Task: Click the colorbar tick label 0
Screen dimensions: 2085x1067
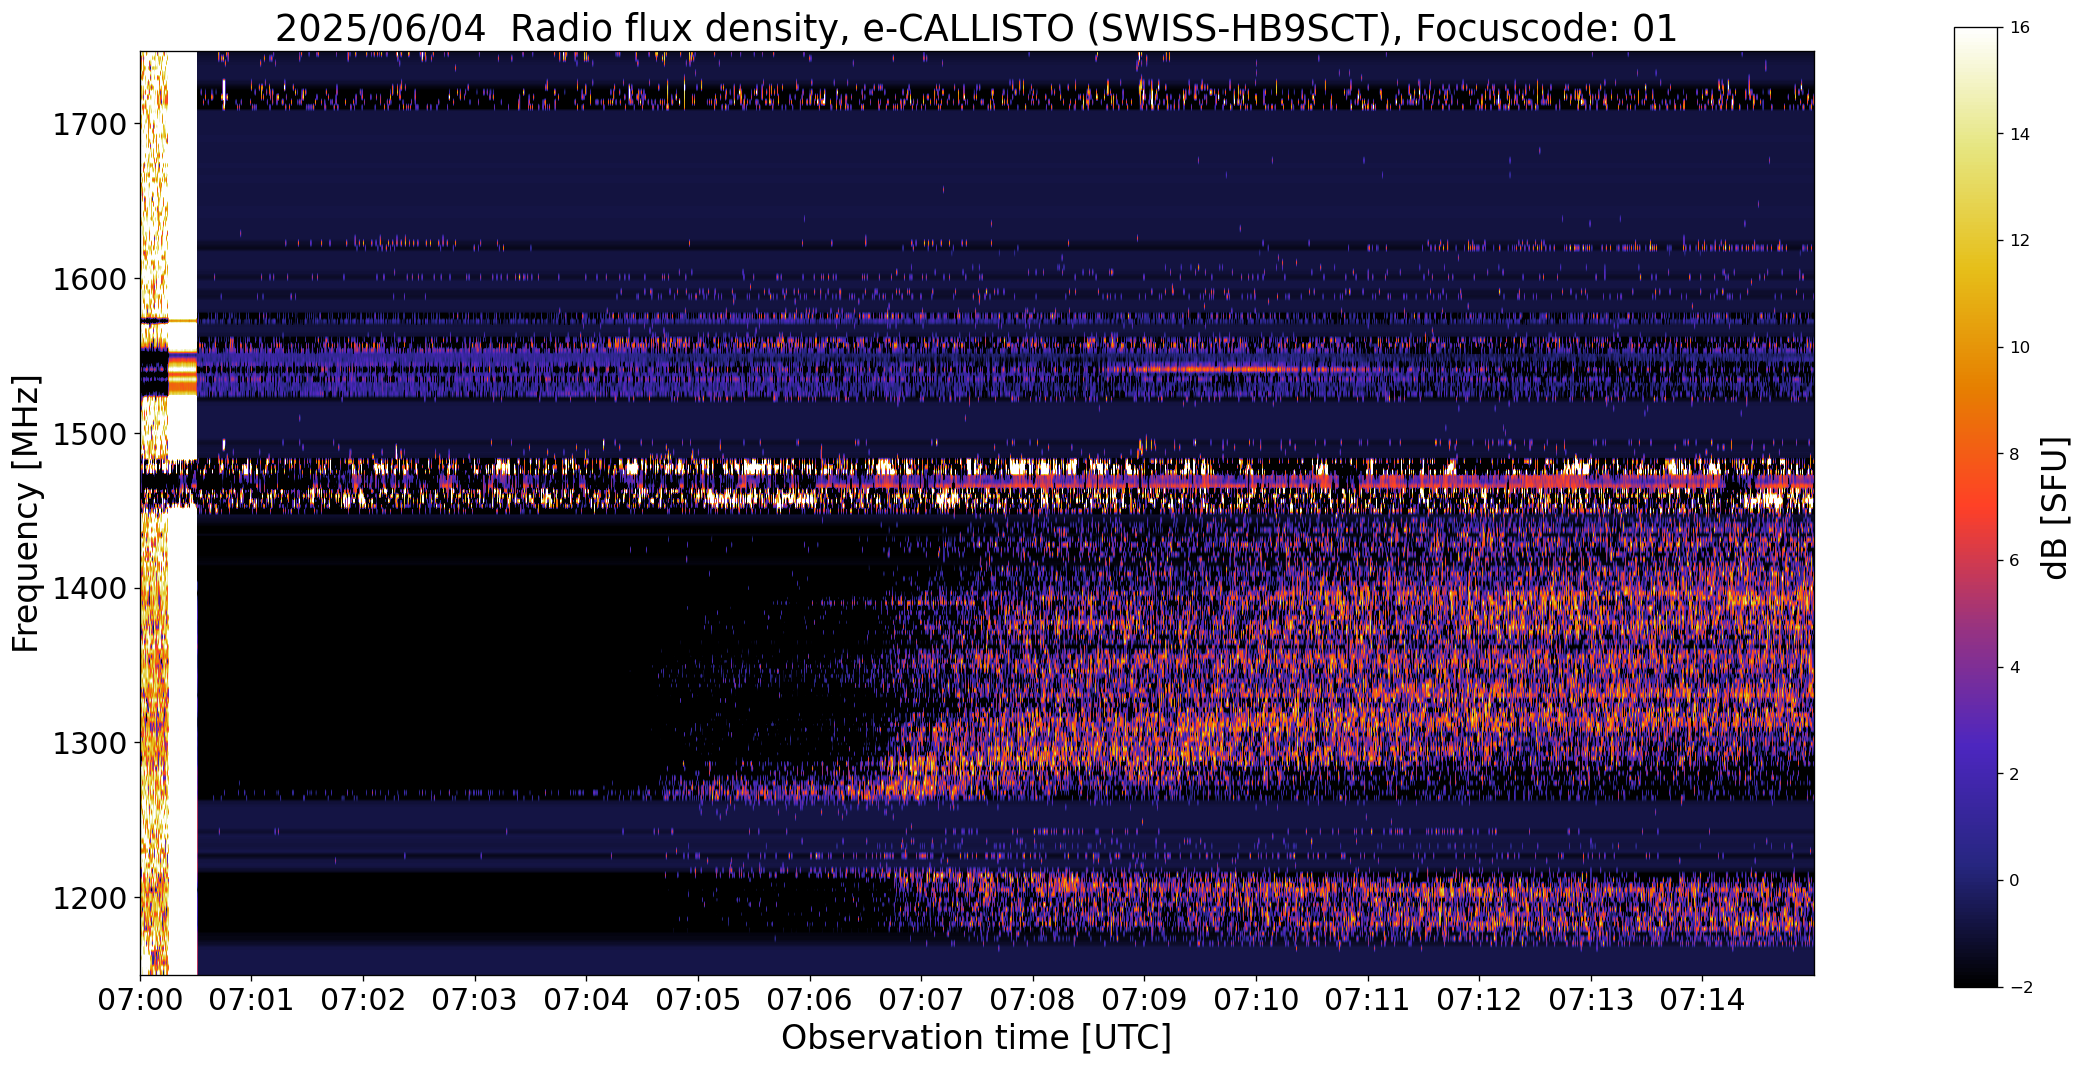Action: 2014,880
